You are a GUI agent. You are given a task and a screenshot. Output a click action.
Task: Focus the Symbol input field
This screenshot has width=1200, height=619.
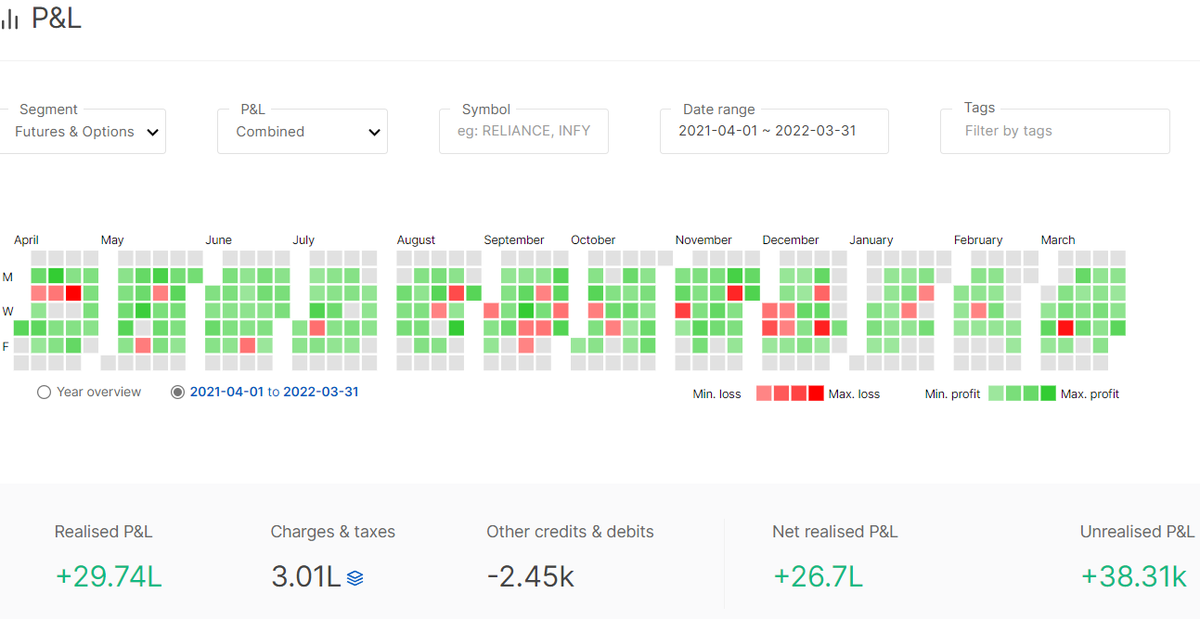point(524,131)
